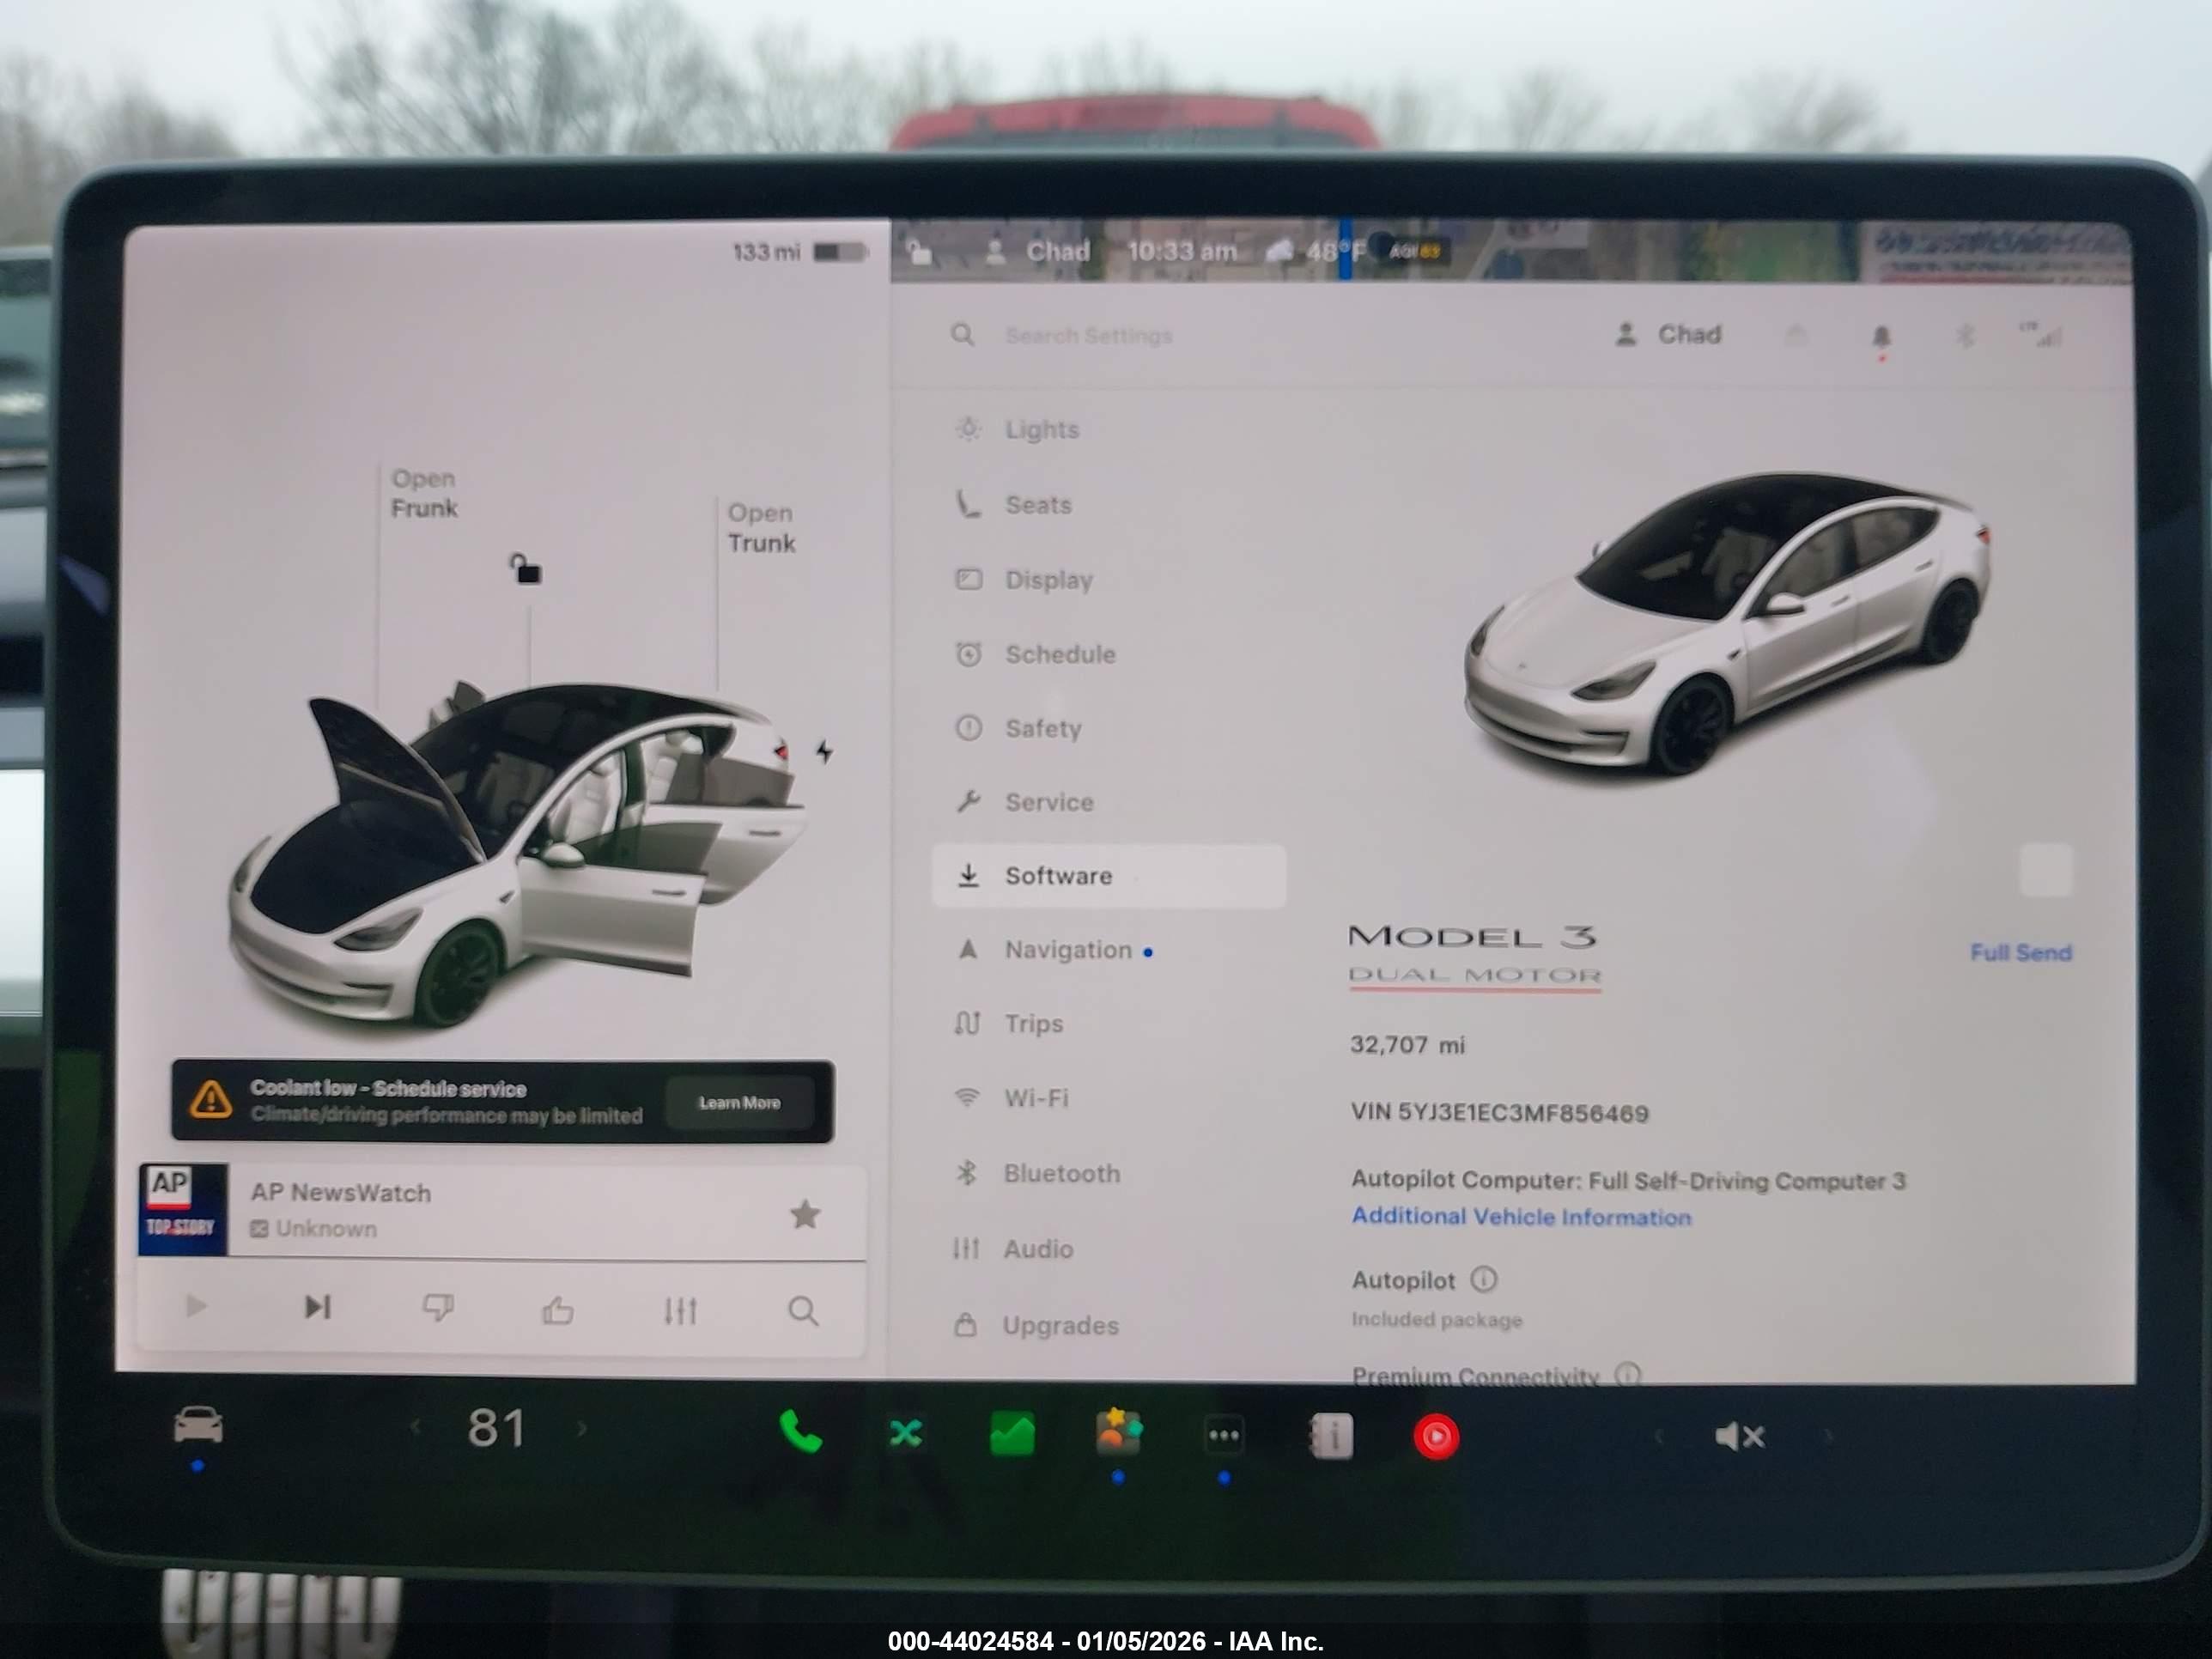Image resolution: width=2212 pixels, height=1659 pixels.
Task: Tap the lock icon in status bar
Action: pyautogui.click(x=920, y=251)
